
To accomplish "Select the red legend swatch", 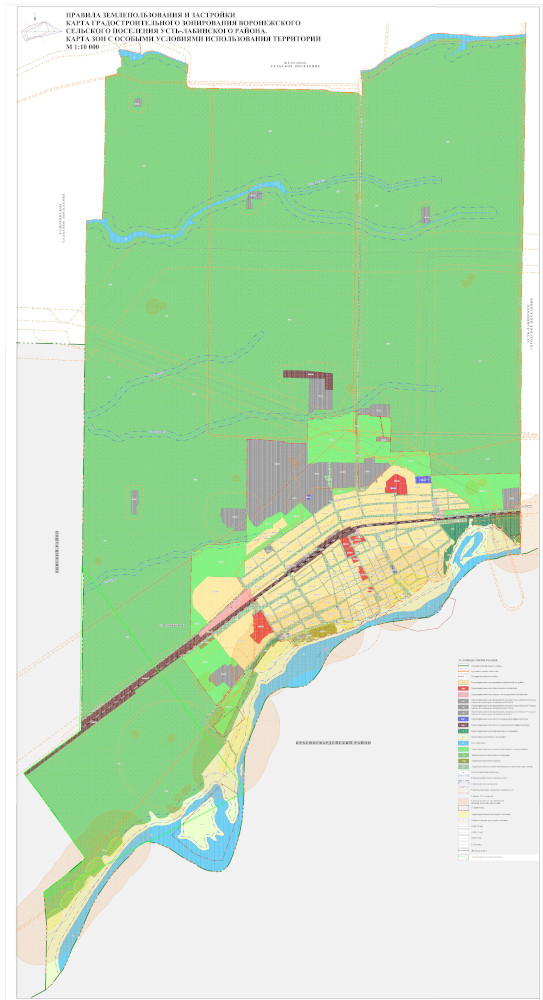I will coord(463,688).
